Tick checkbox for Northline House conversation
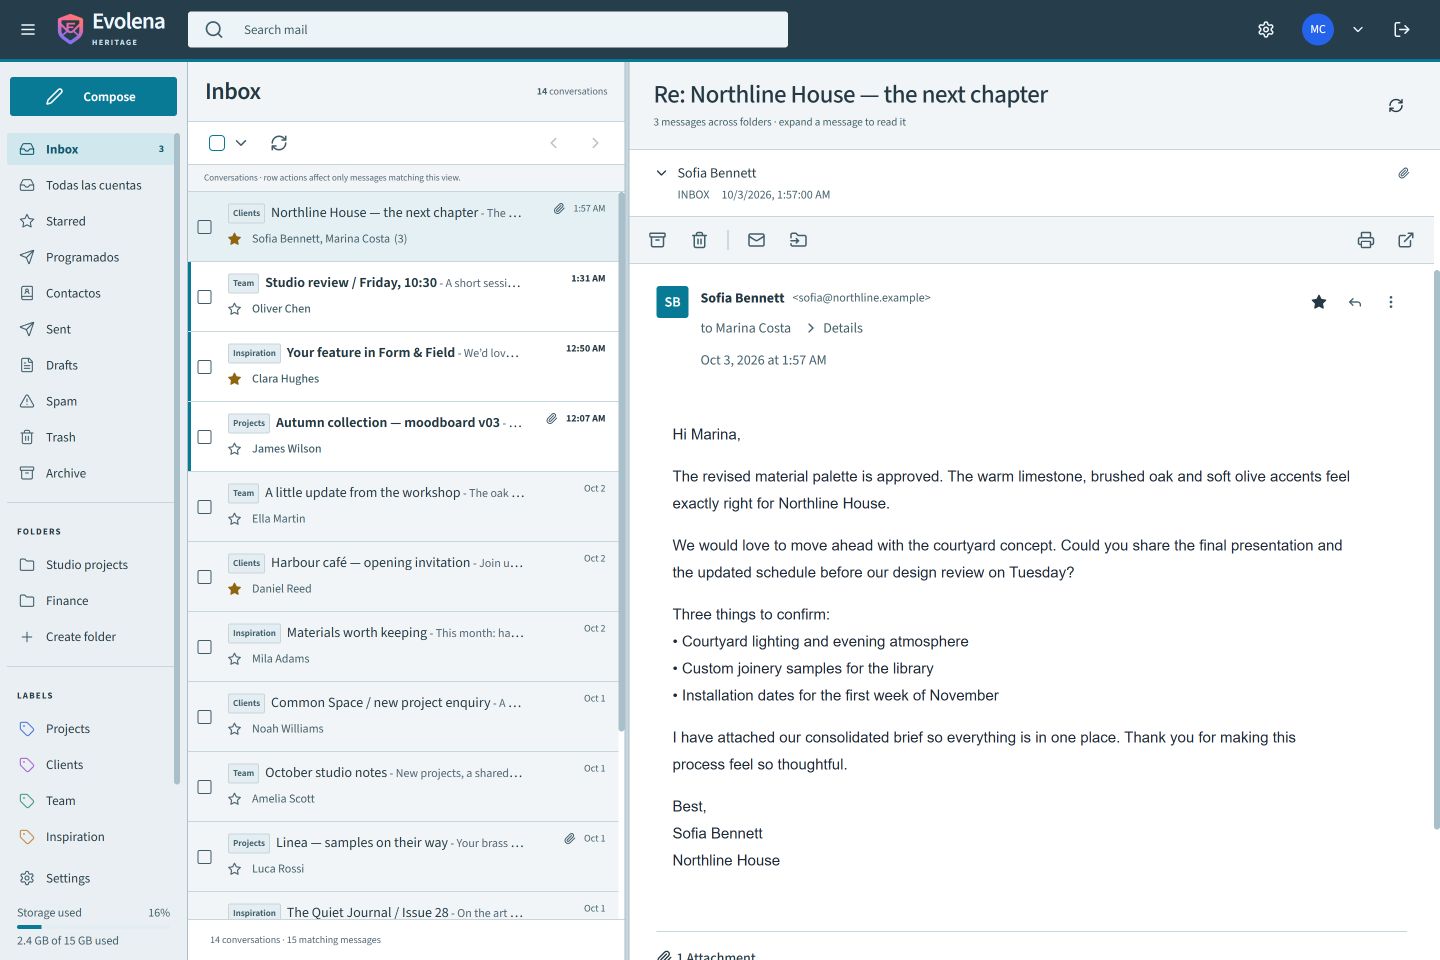This screenshot has height=960, width=1440. pyautogui.click(x=205, y=227)
